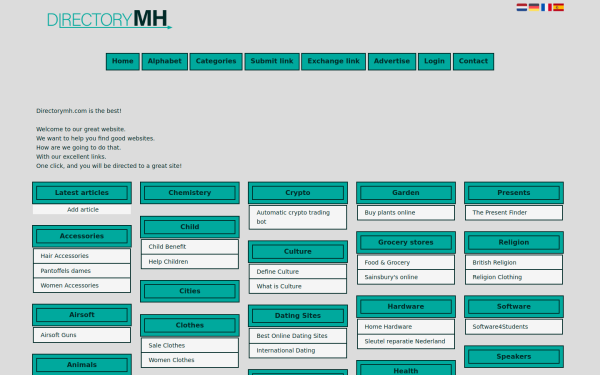Screen dimensions: 600x375
Task: Go to the Alphabet page
Action: (x=165, y=62)
